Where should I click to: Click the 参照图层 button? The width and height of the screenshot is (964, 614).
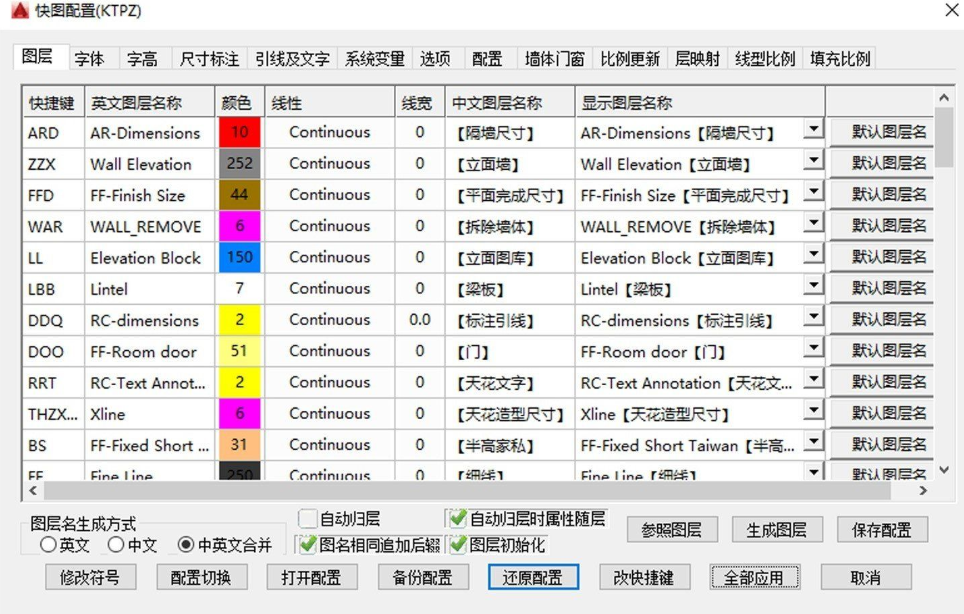[672, 532]
